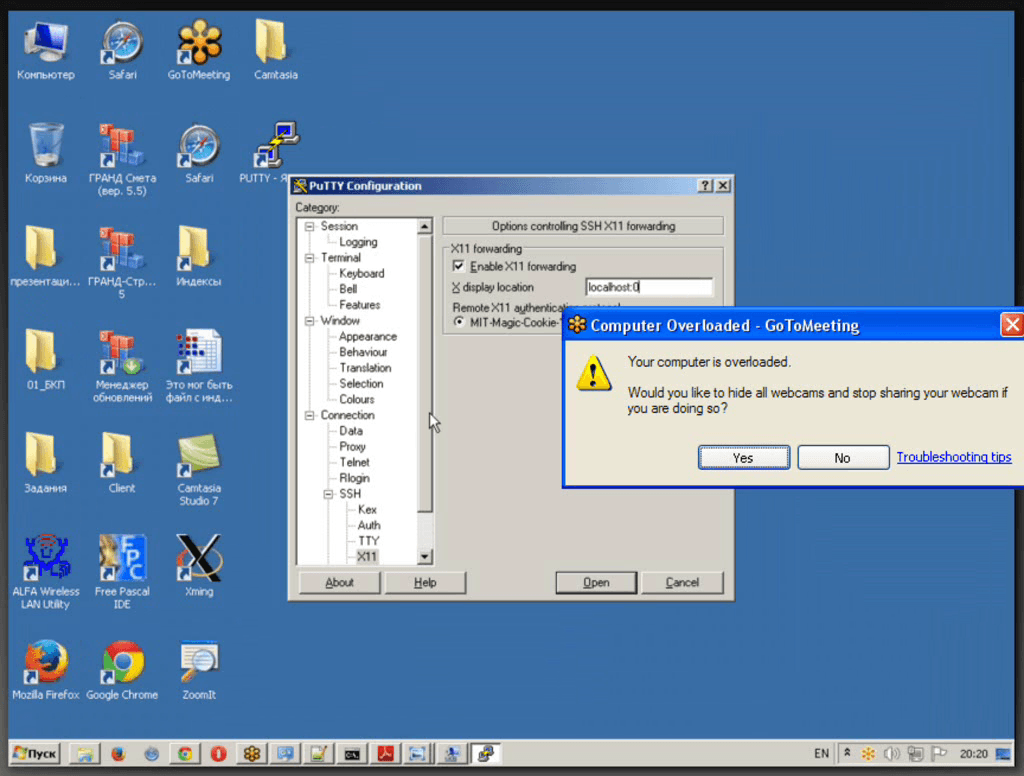
Task: Click the Help button in PuTTY
Action: (x=425, y=583)
